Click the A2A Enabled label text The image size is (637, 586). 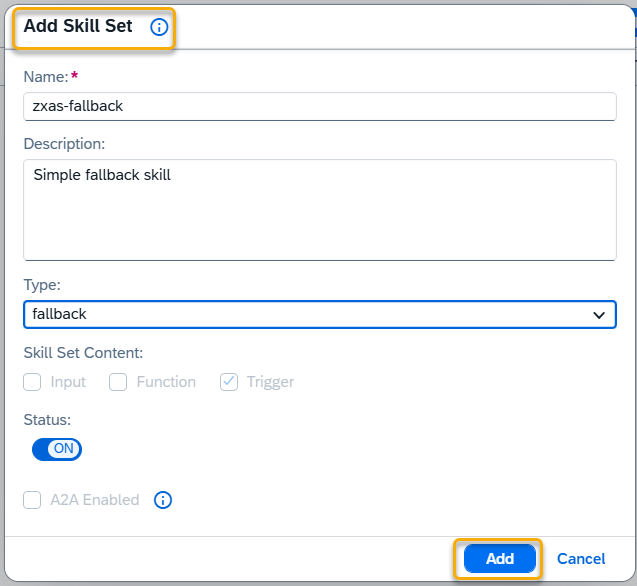pos(95,500)
